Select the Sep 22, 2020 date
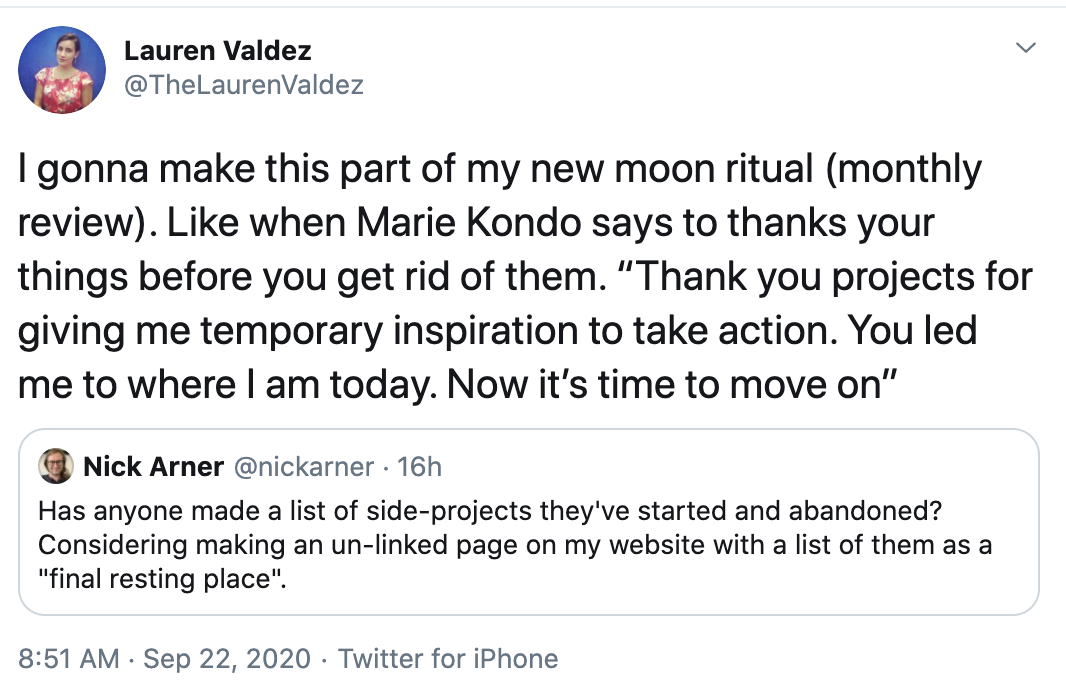This screenshot has width=1066, height=688. coord(226,659)
